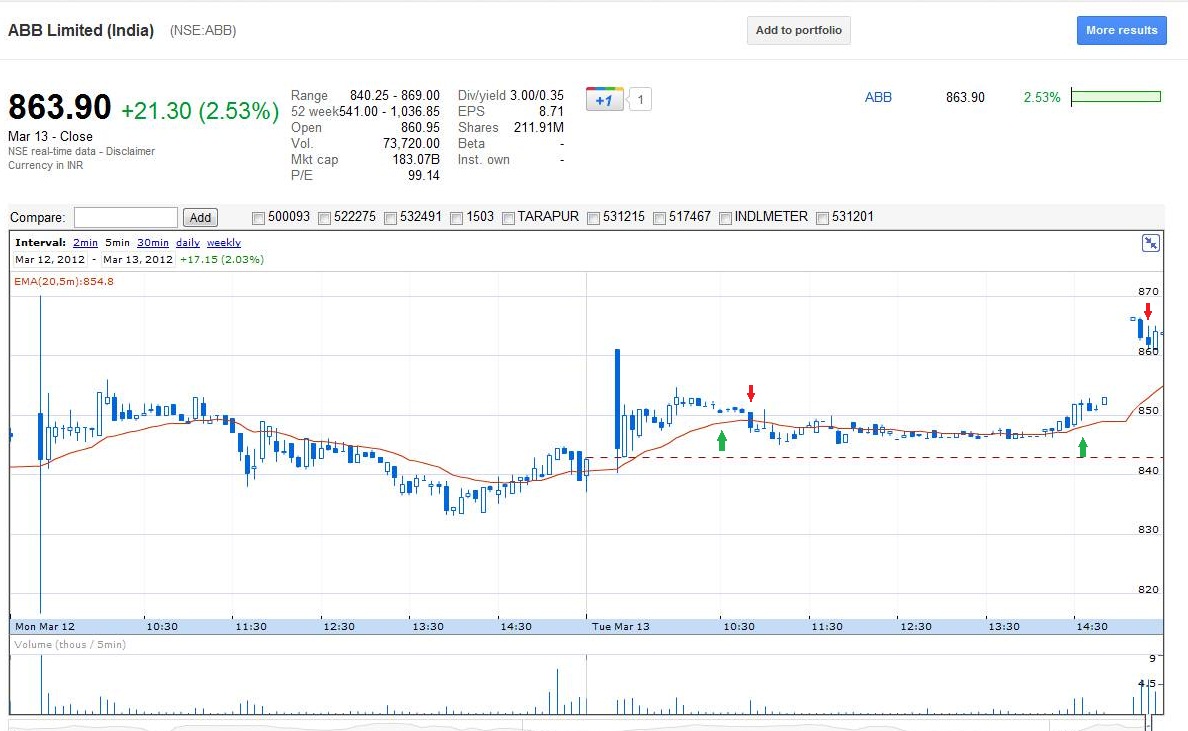Click the ABB Limited (India) title
This screenshot has width=1188, height=731.
pyautogui.click(x=81, y=30)
